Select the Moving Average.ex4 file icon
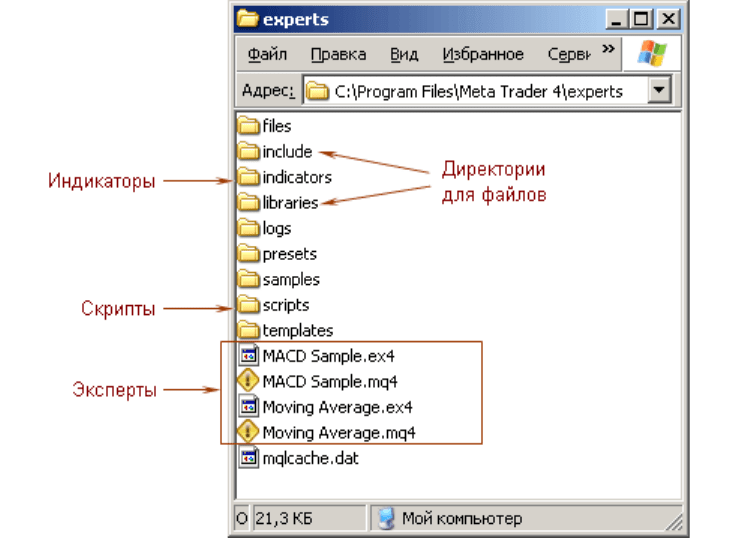The image size is (750, 538). pos(248,407)
